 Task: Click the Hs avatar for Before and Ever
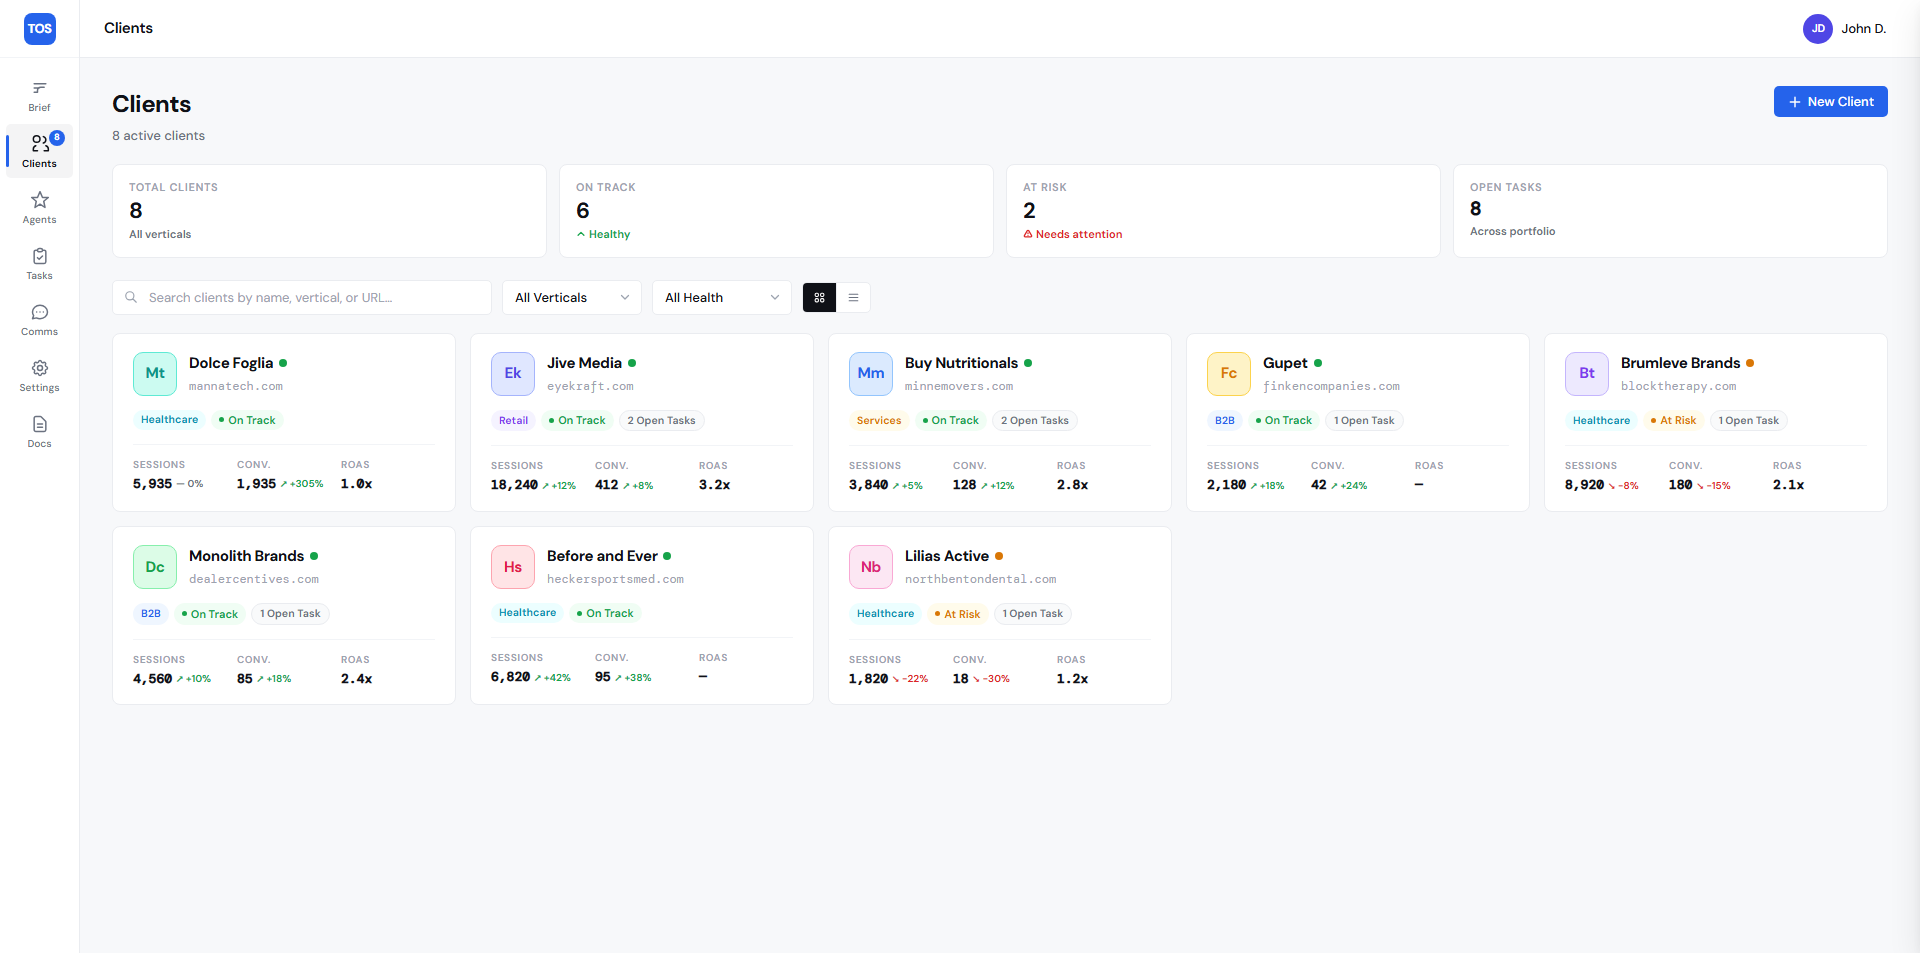pos(513,567)
